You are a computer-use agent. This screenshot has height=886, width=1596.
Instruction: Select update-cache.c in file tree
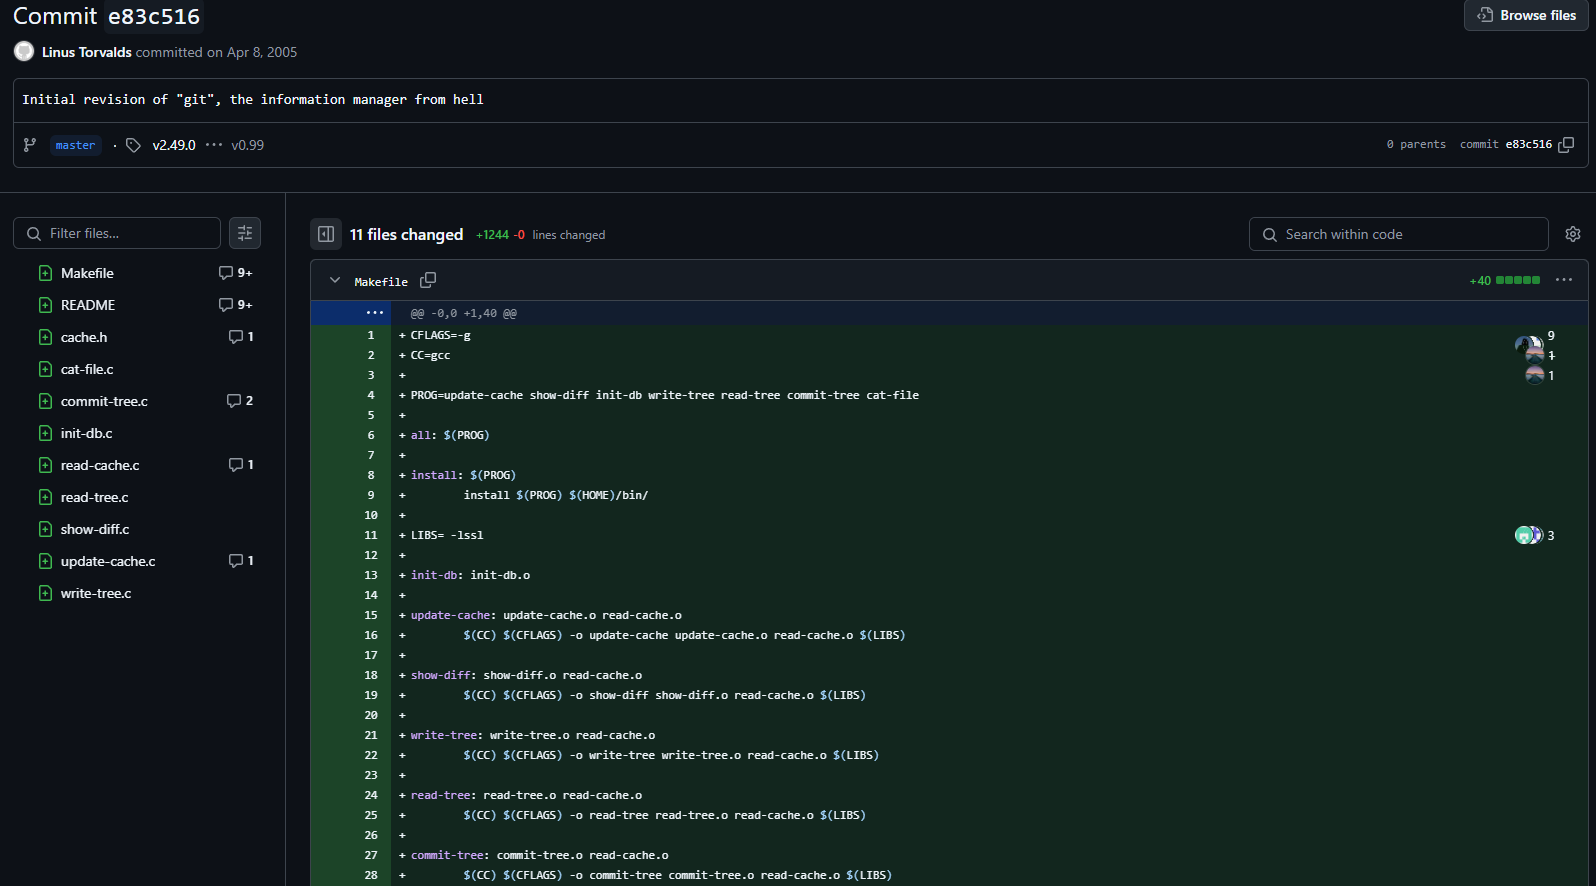108,561
